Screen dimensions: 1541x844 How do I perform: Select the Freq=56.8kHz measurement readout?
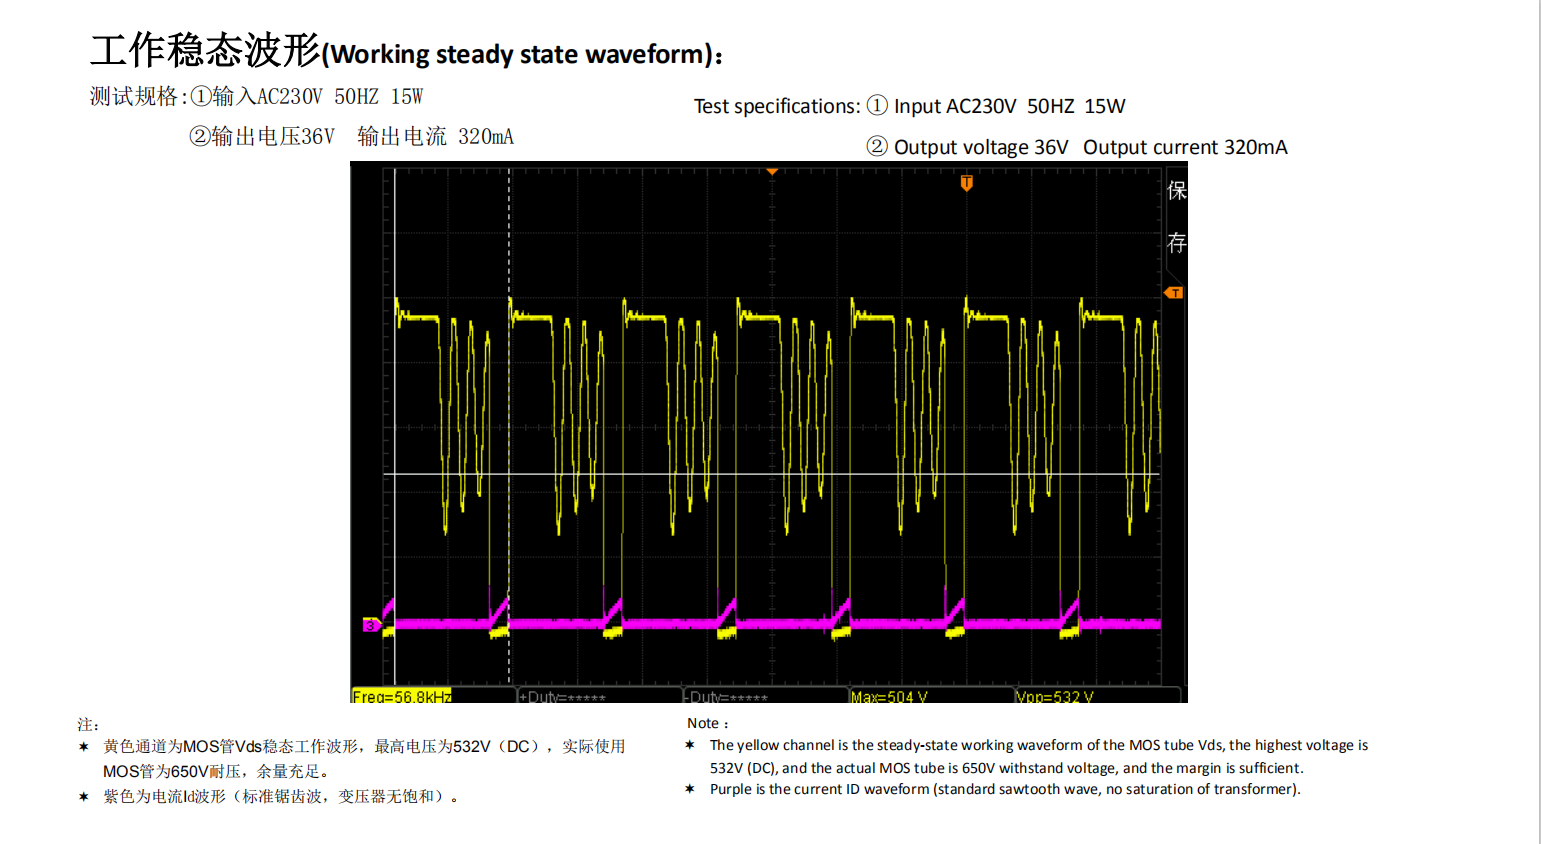pos(402,696)
